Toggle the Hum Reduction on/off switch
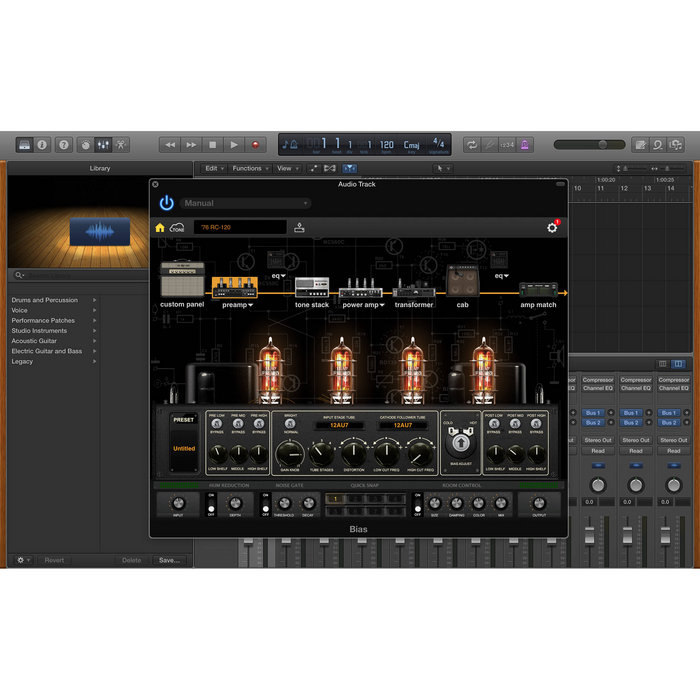The height and width of the screenshot is (700, 700). pos(211,503)
